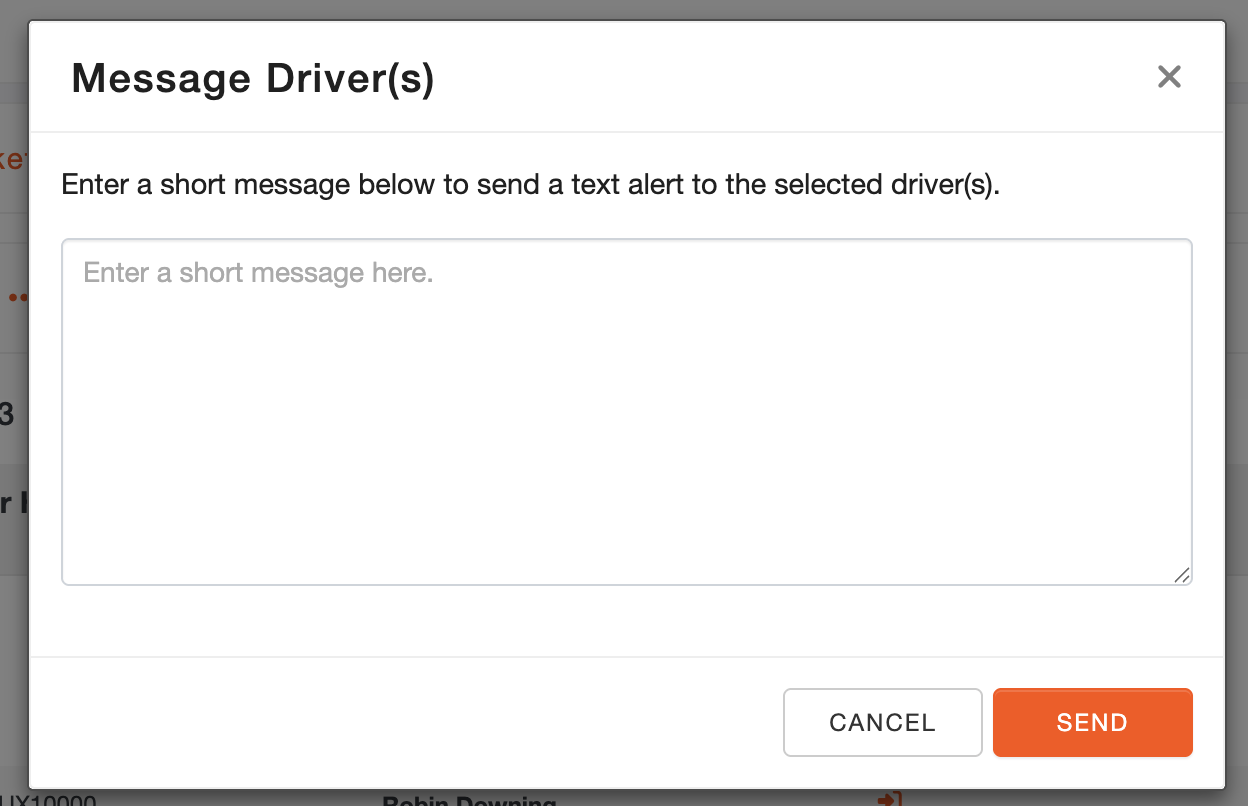Click the orange ellipsis dots at left edge
Viewport: 1248px width, 806px height.
tap(16, 297)
